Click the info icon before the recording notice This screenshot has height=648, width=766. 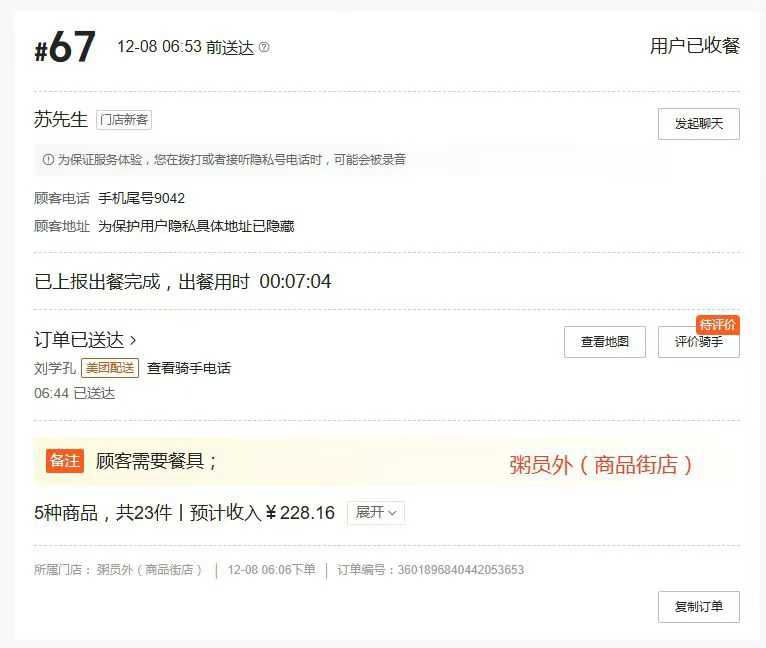pos(48,159)
